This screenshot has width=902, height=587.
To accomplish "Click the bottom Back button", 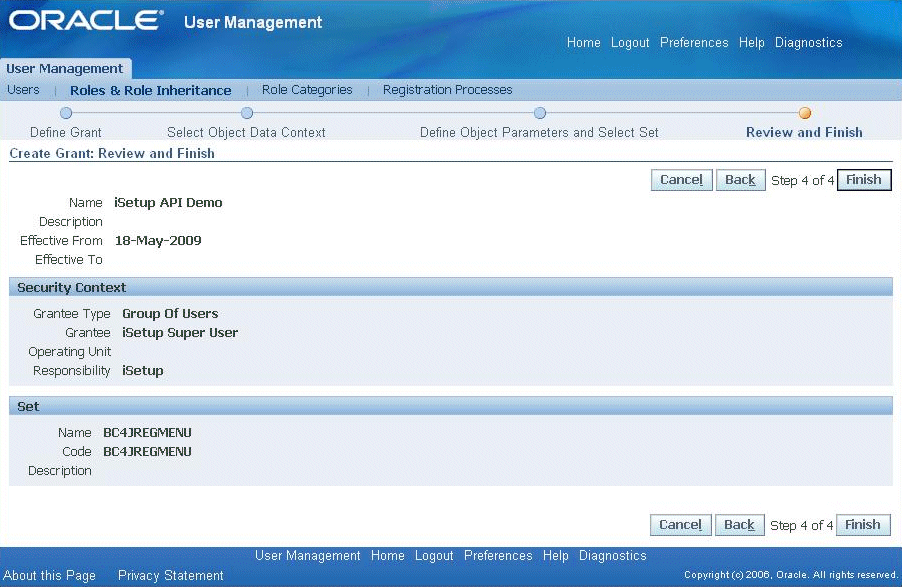I will (x=739, y=525).
